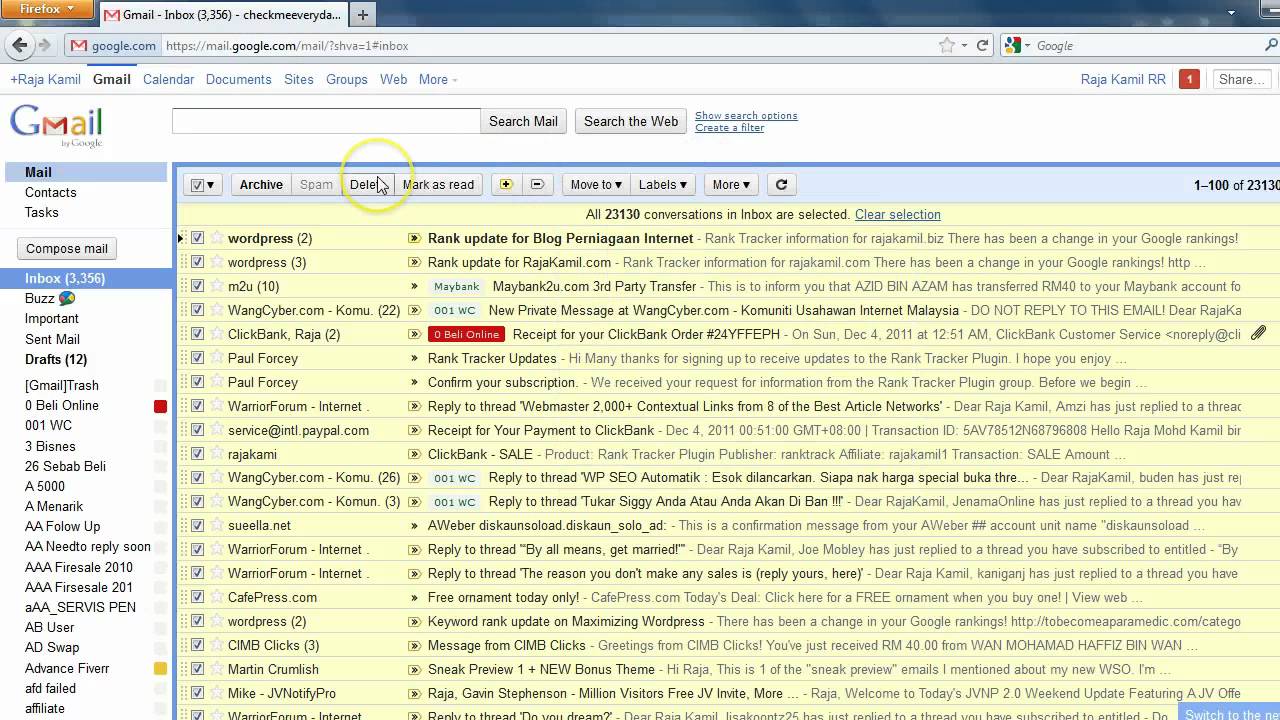
Task: Toggle importance marker on wordpress (3) row
Action: (x=414, y=262)
